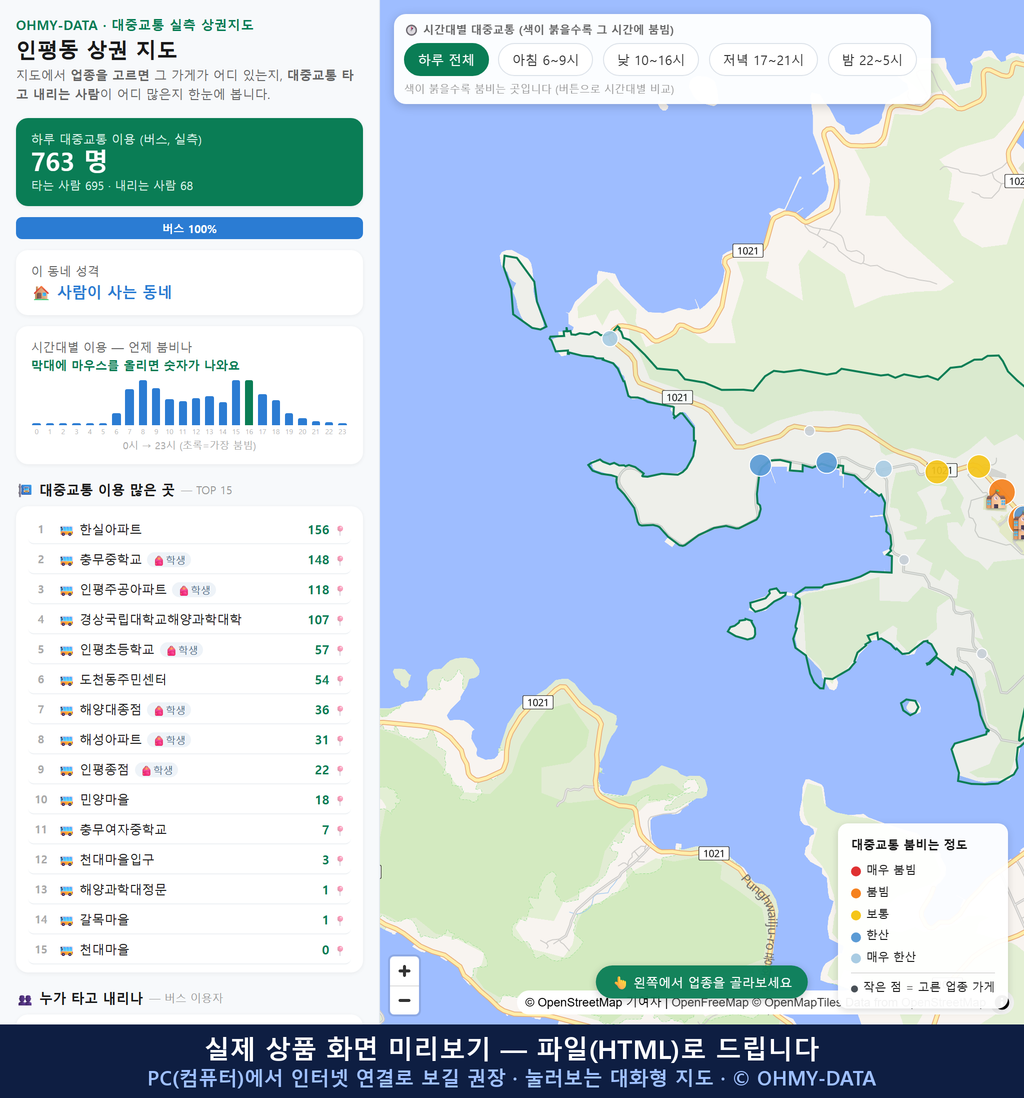This screenshot has width=1024, height=1098.
Task: Select the 하루 전체 time filter
Action: pos(446,60)
